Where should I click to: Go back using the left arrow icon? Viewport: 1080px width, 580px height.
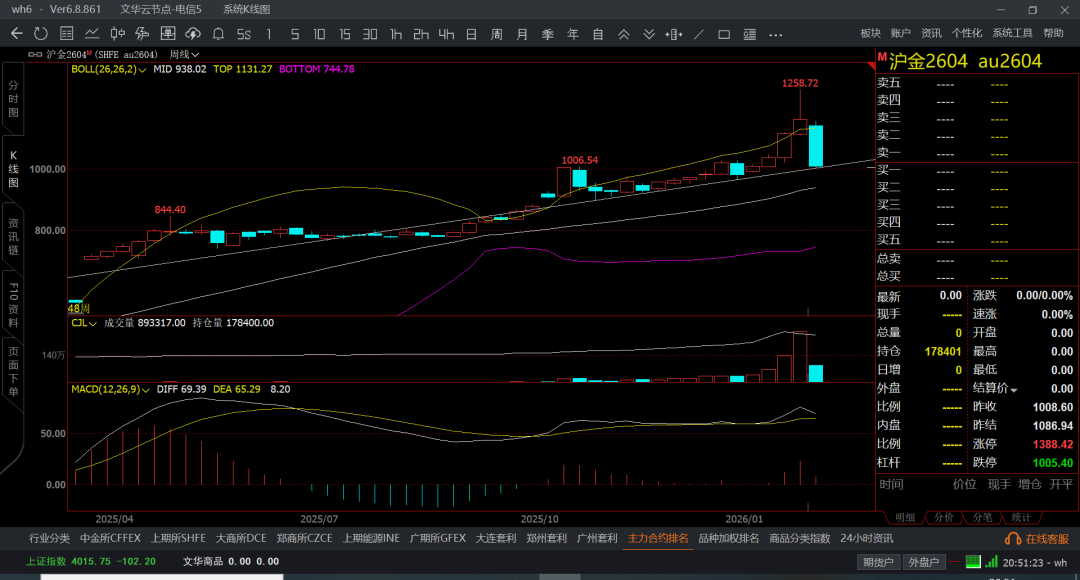click(17, 34)
